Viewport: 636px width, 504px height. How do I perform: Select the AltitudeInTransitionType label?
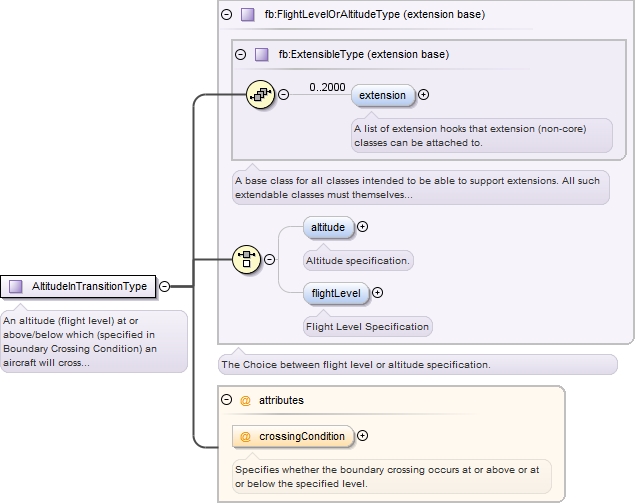coord(89,287)
